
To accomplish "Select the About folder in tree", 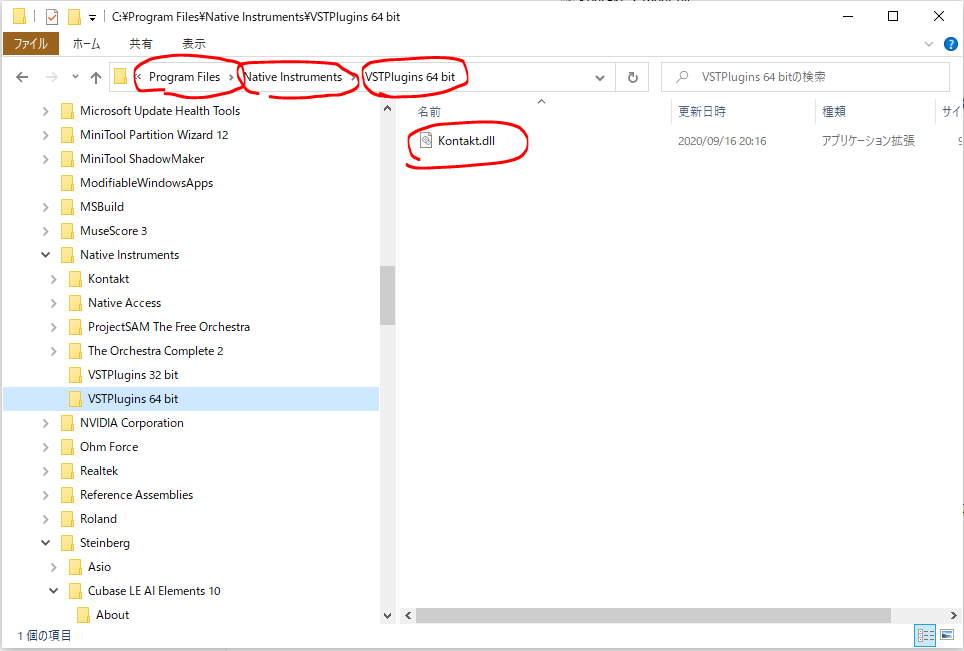I will click(x=113, y=615).
